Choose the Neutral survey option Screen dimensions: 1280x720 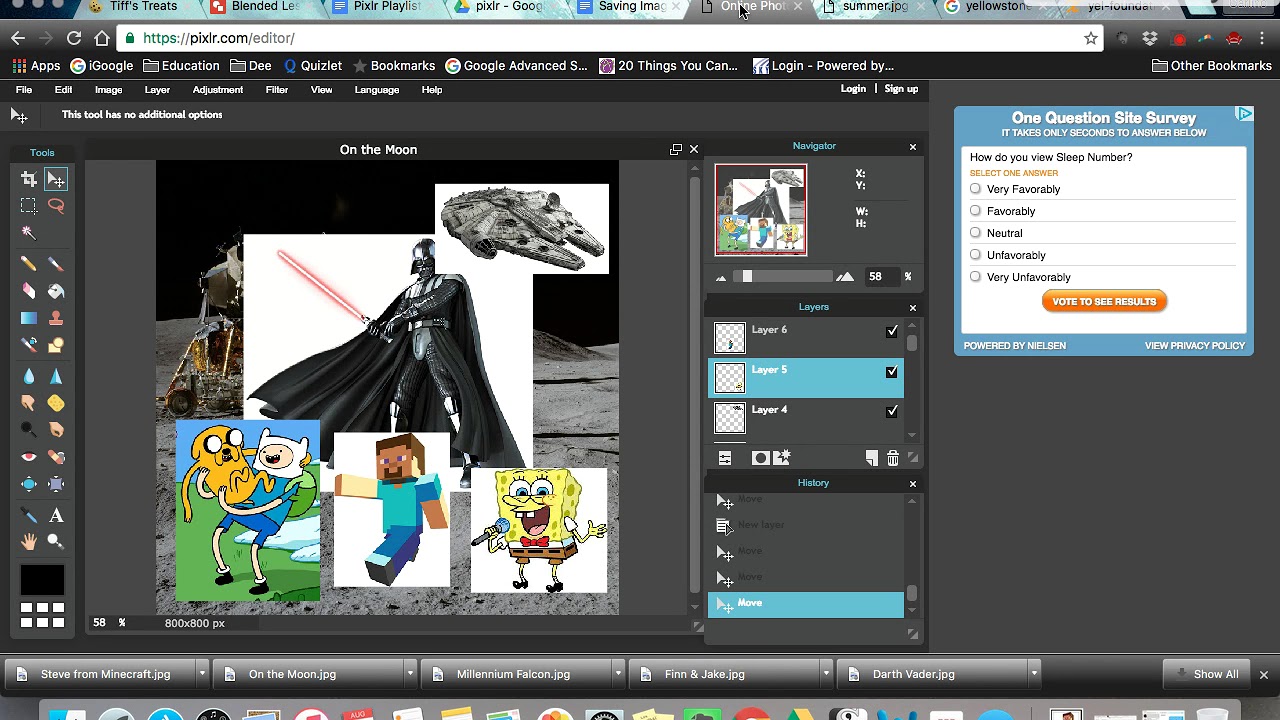975,233
